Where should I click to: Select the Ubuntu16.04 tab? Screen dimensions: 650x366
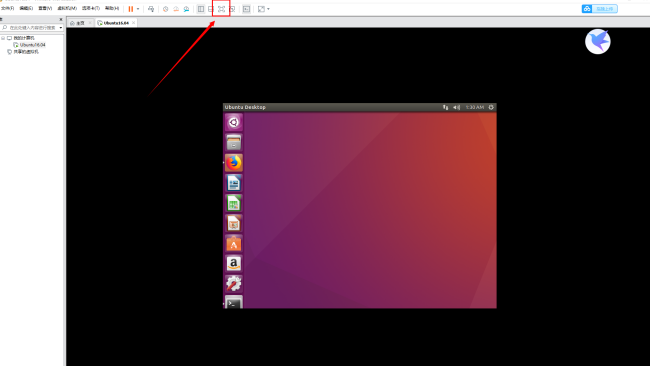[x=113, y=23]
